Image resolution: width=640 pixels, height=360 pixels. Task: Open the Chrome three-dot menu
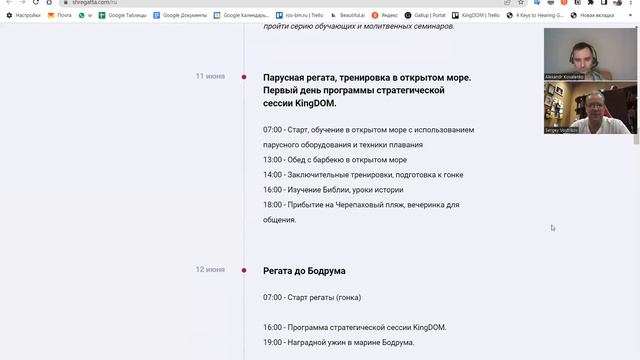click(631, 2)
